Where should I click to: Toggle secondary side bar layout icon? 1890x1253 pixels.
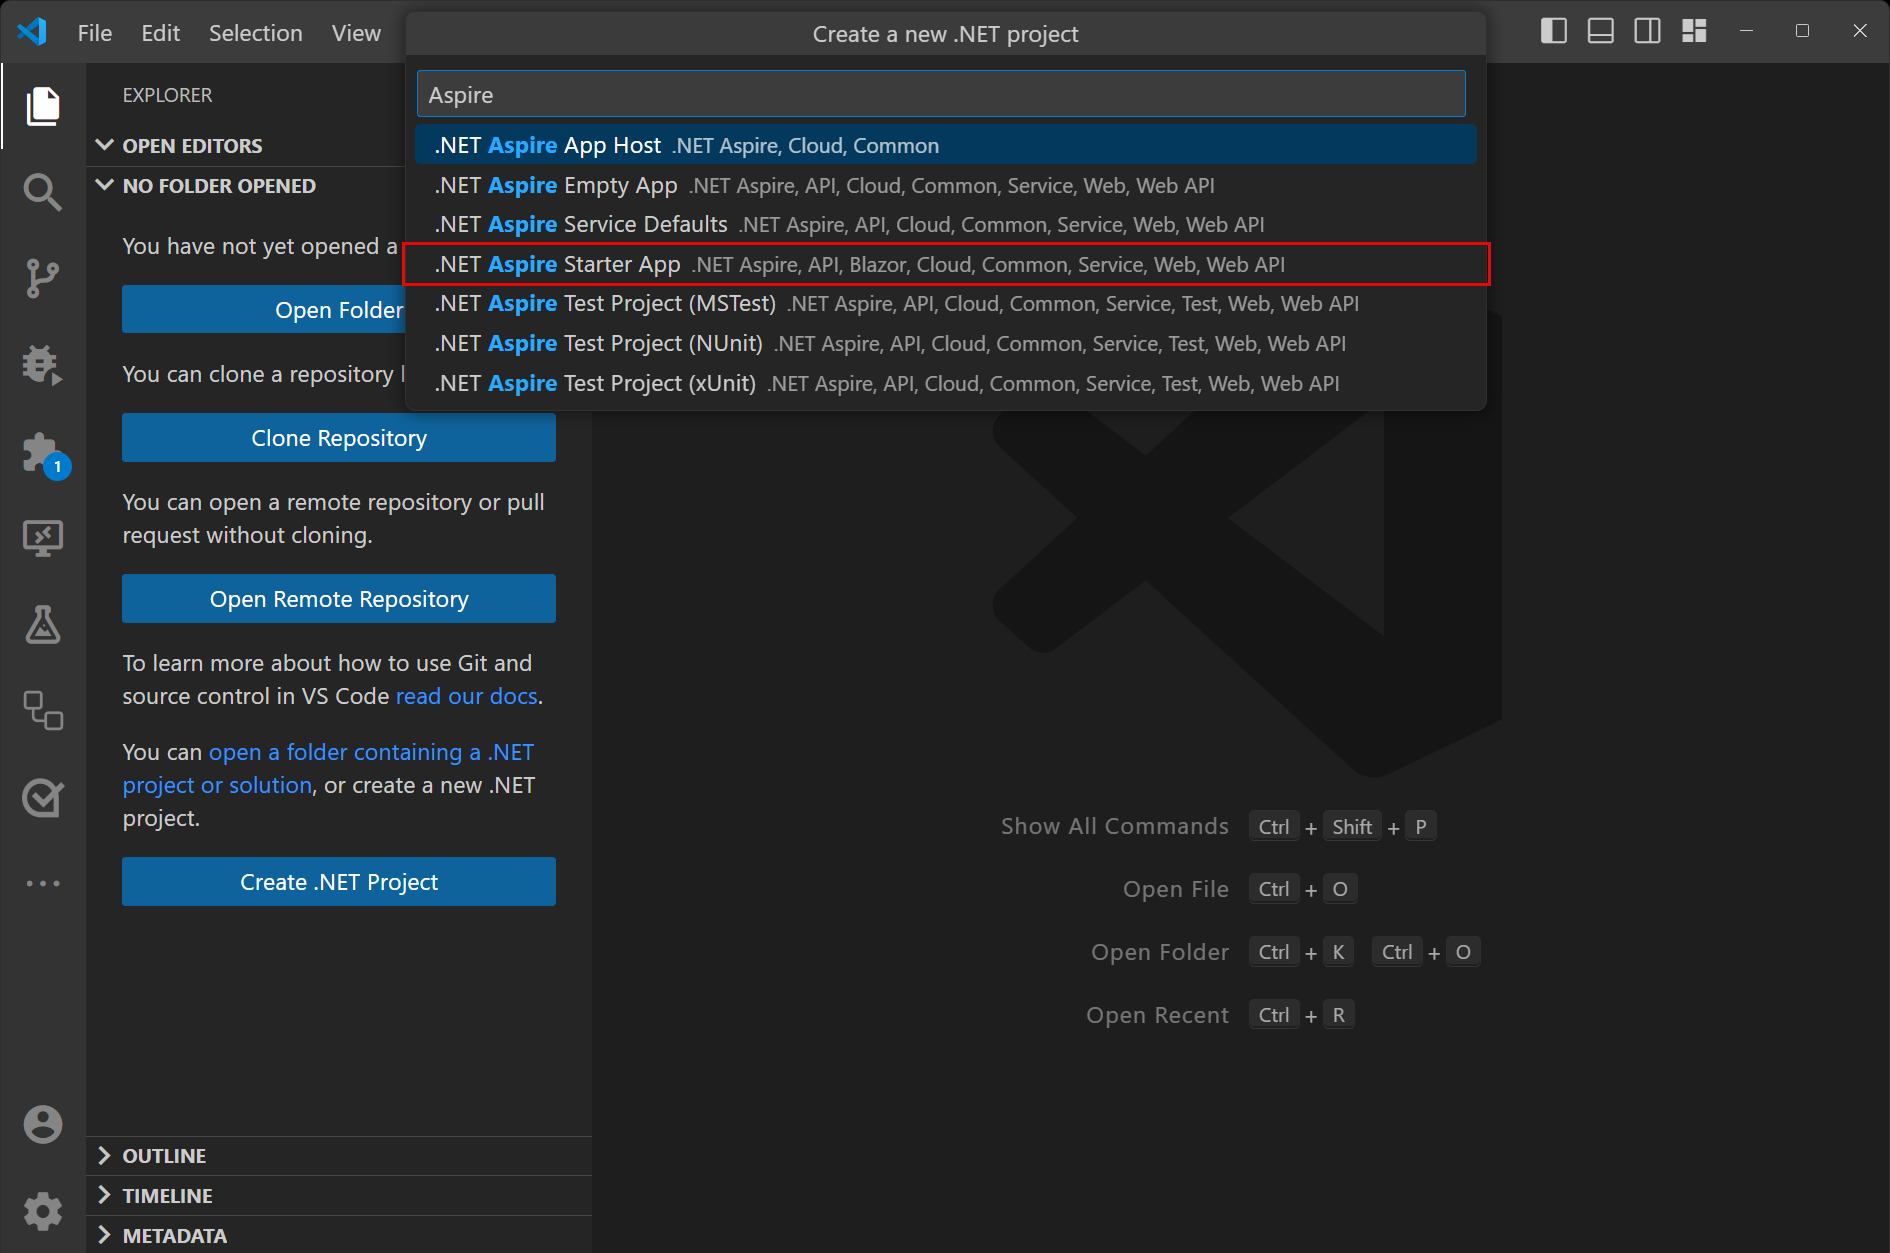pos(1647,31)
